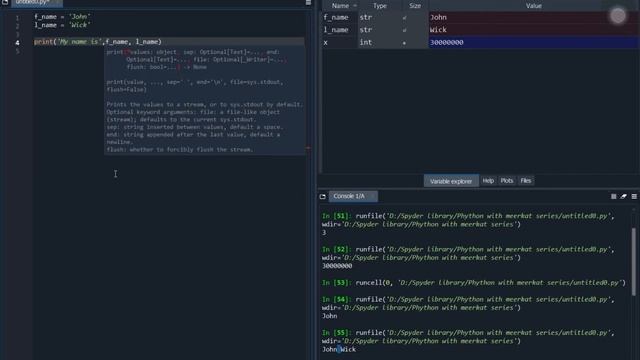Click the int type cell for x
This screenshot has height=360, width=640.
coord(379,42)
